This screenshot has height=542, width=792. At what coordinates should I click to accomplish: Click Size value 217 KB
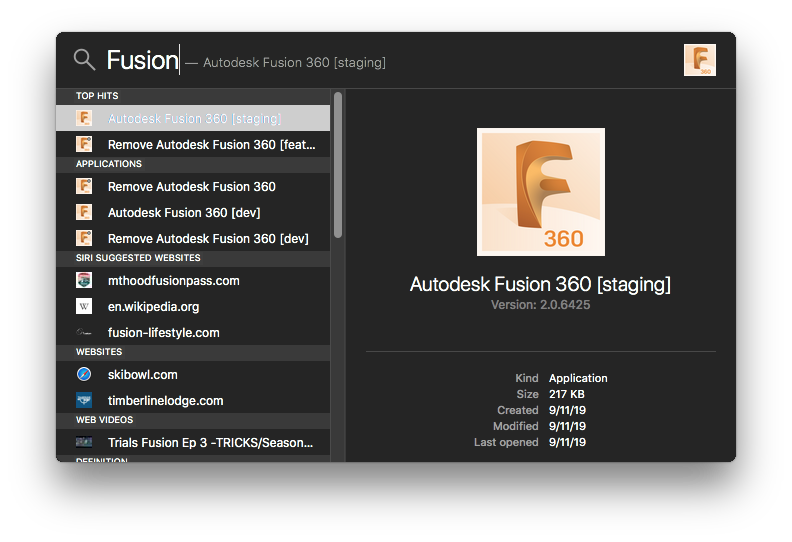[567, 394]
